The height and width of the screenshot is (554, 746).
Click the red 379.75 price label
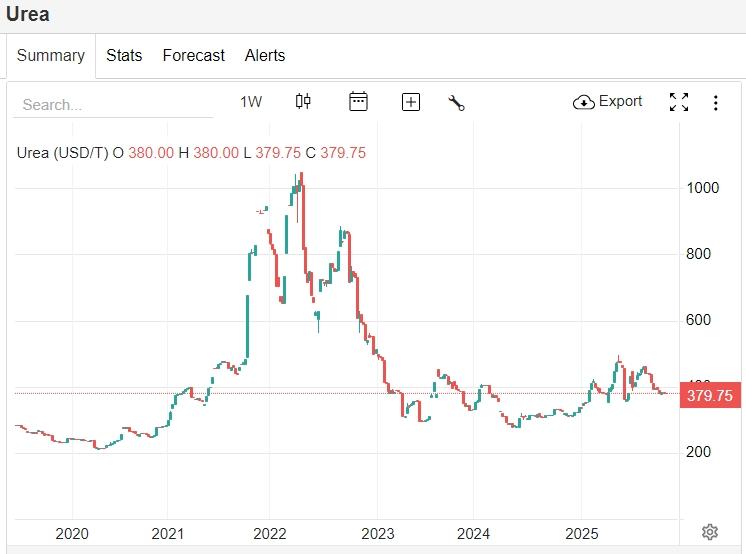[709, 396]
